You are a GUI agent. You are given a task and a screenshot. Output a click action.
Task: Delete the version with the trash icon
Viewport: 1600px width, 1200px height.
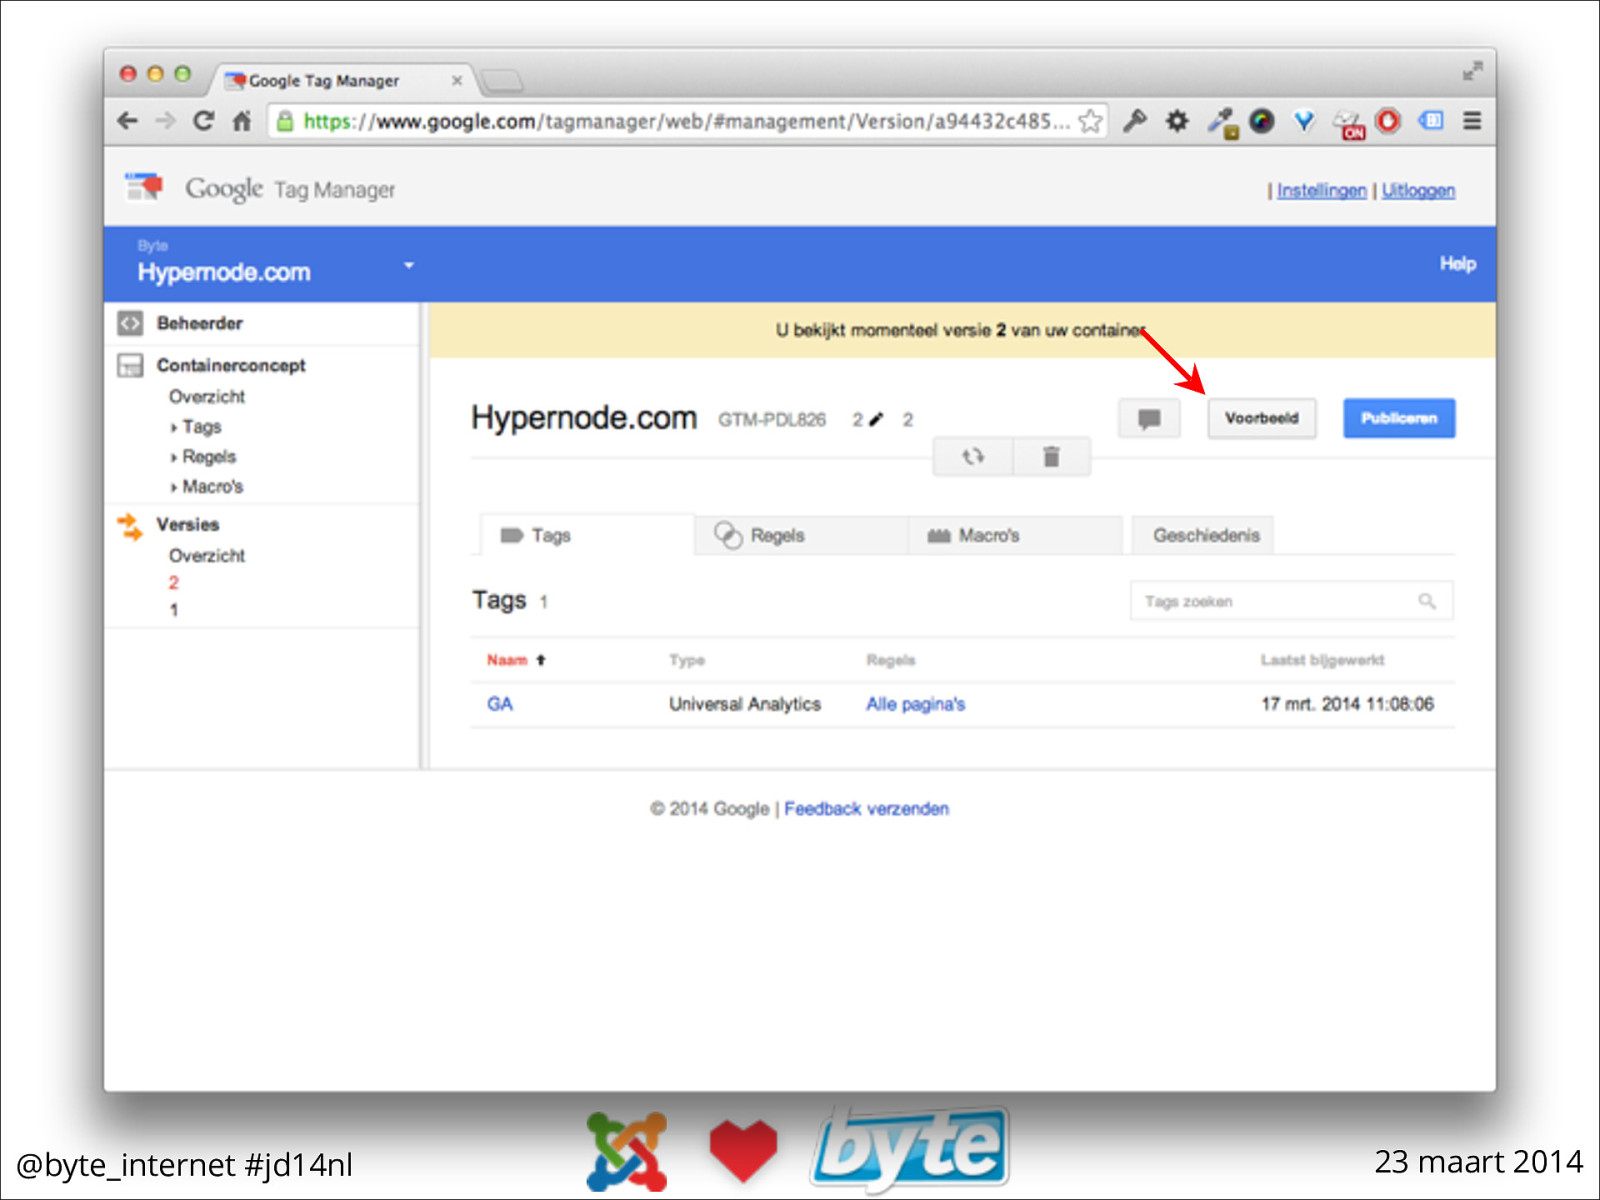tap(1051, 457)
